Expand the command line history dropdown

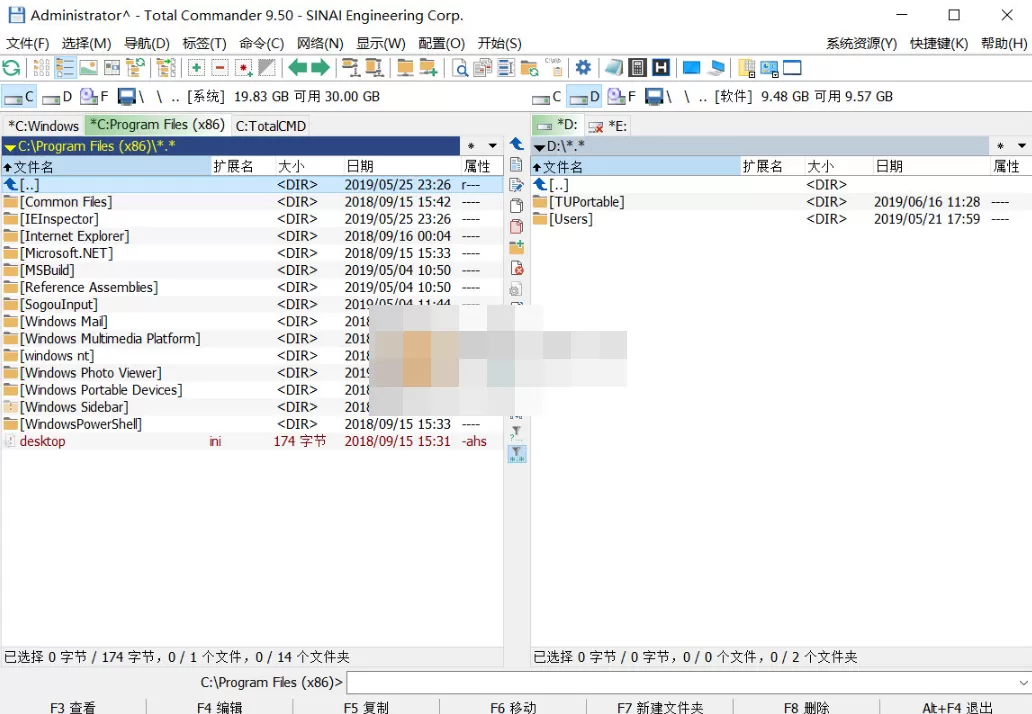point(1022,683)
